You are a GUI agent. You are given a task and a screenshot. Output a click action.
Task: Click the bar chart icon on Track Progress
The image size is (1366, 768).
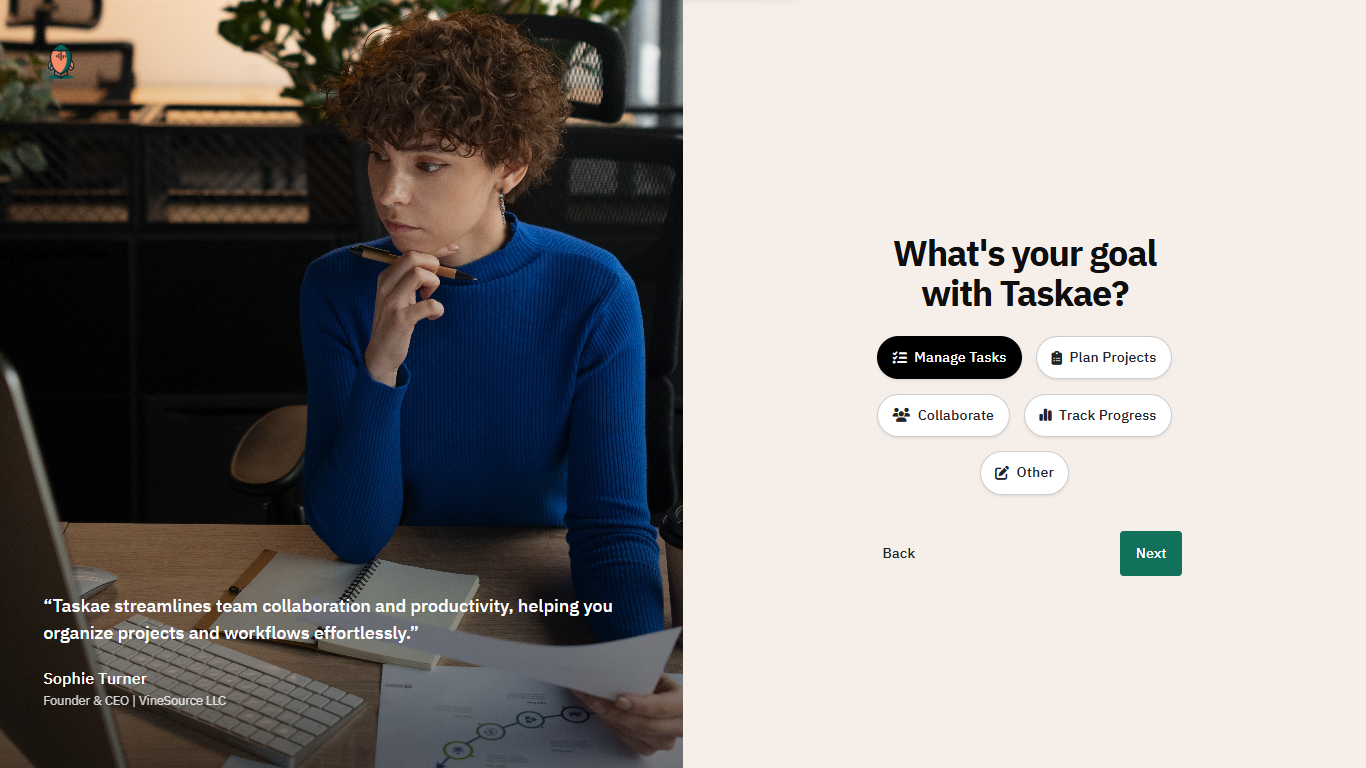point(1045,415)
